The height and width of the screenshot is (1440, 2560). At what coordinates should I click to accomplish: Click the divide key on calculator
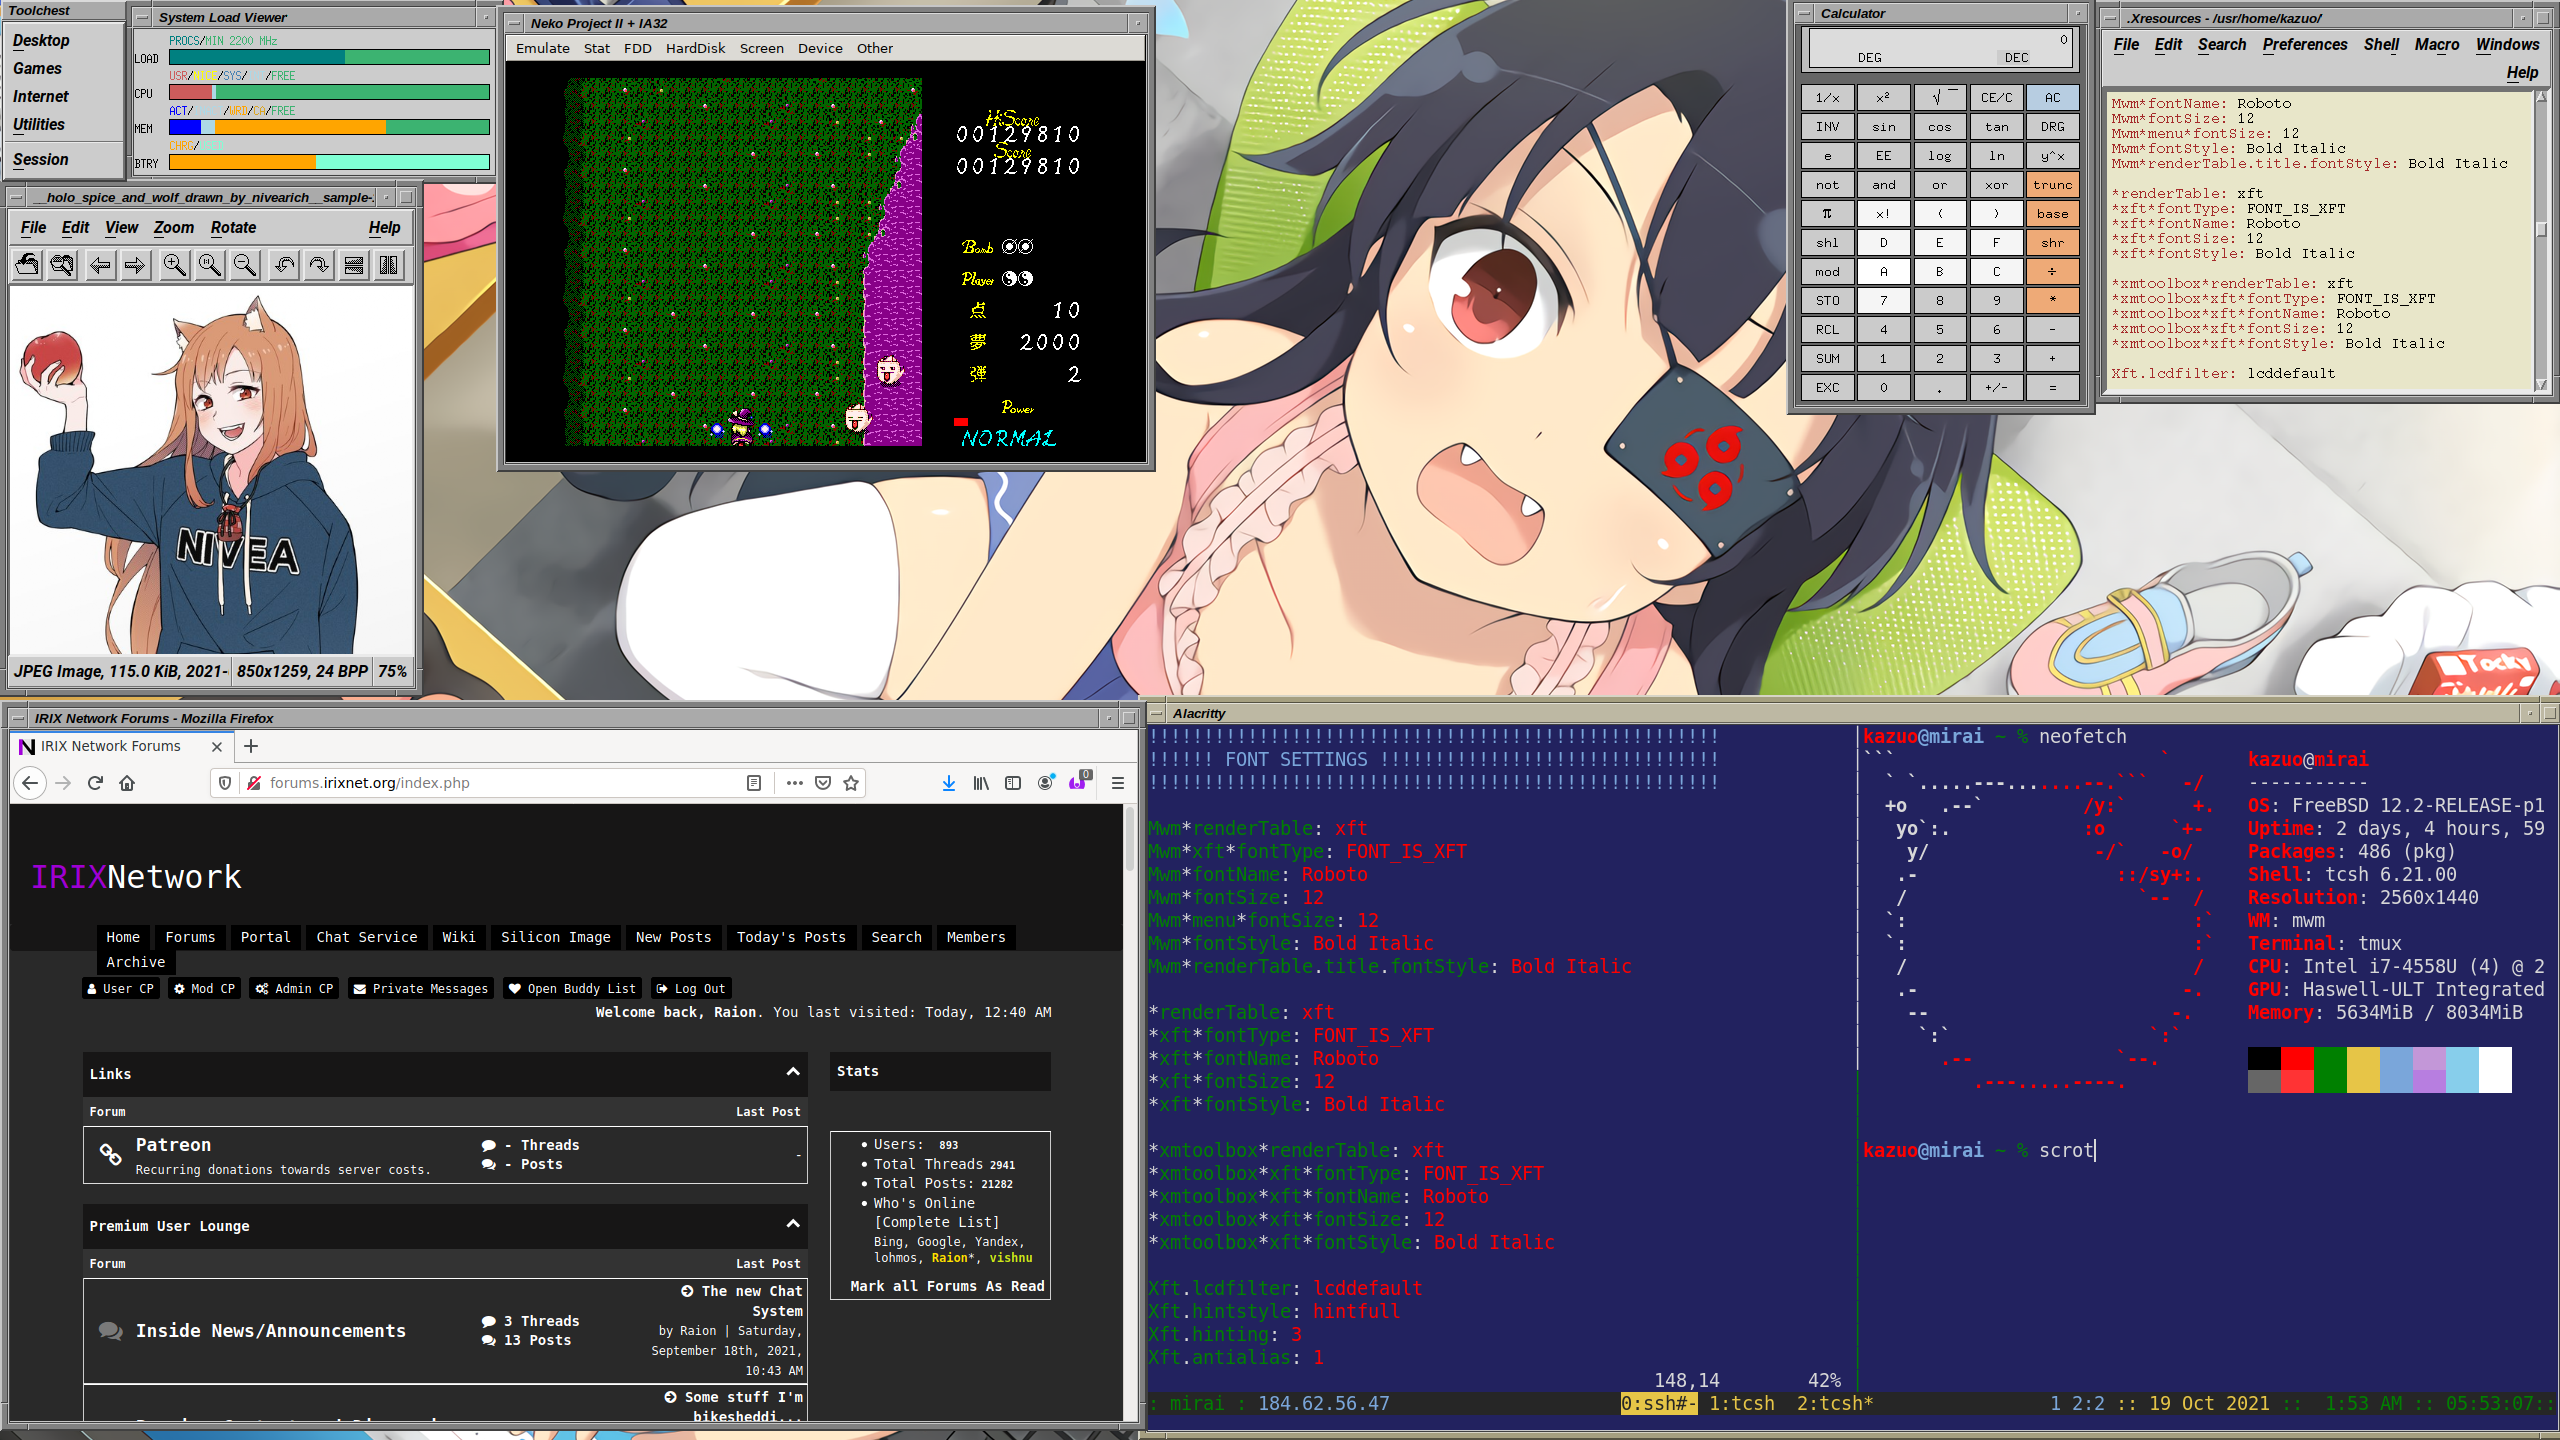pyautogui.click(x=2052, y=272)
